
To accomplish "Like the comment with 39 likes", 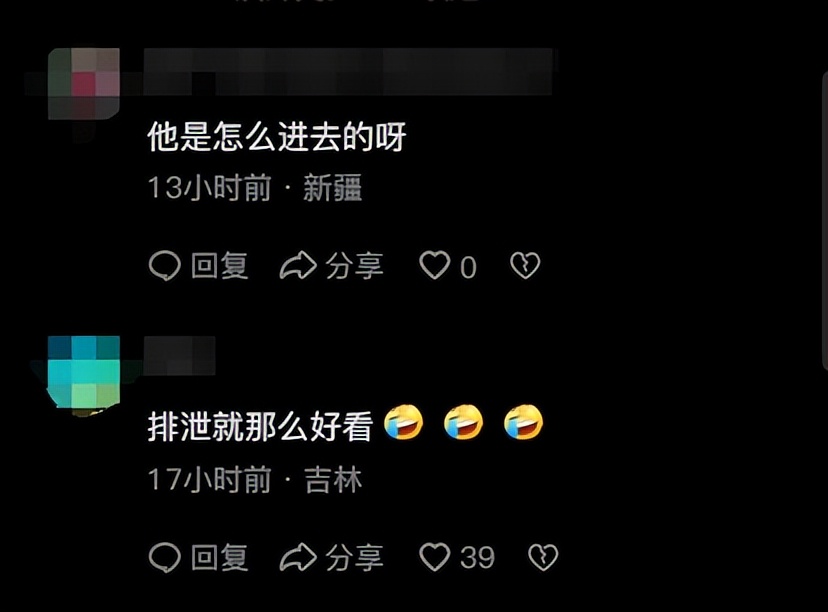I will (435, 558).
